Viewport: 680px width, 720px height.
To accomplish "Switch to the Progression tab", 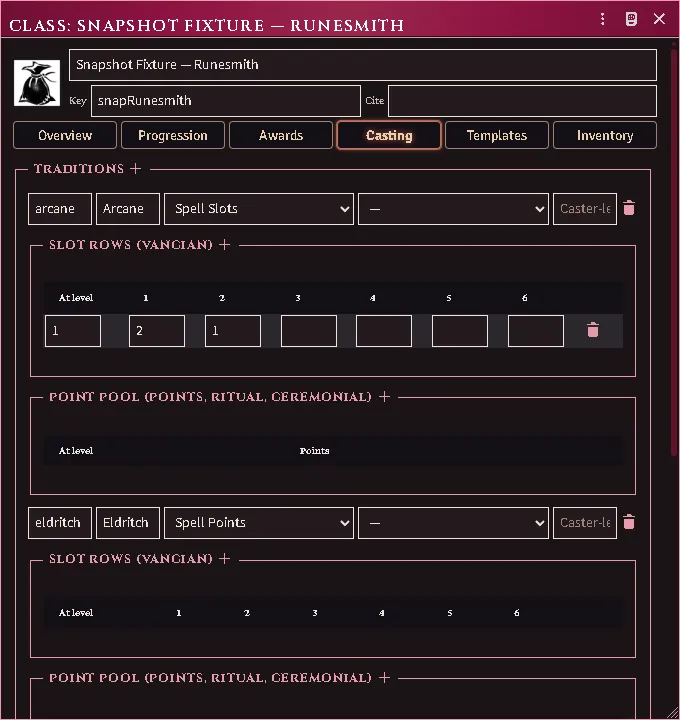I will point(173,135).
